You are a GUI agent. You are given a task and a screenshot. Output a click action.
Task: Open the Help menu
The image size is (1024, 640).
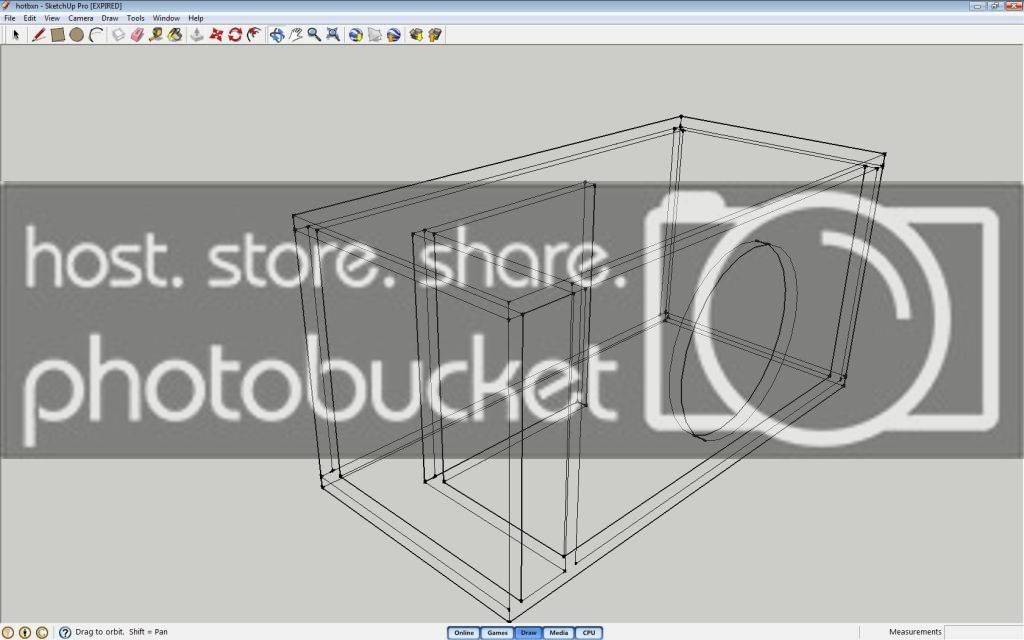tap(196, 18)
